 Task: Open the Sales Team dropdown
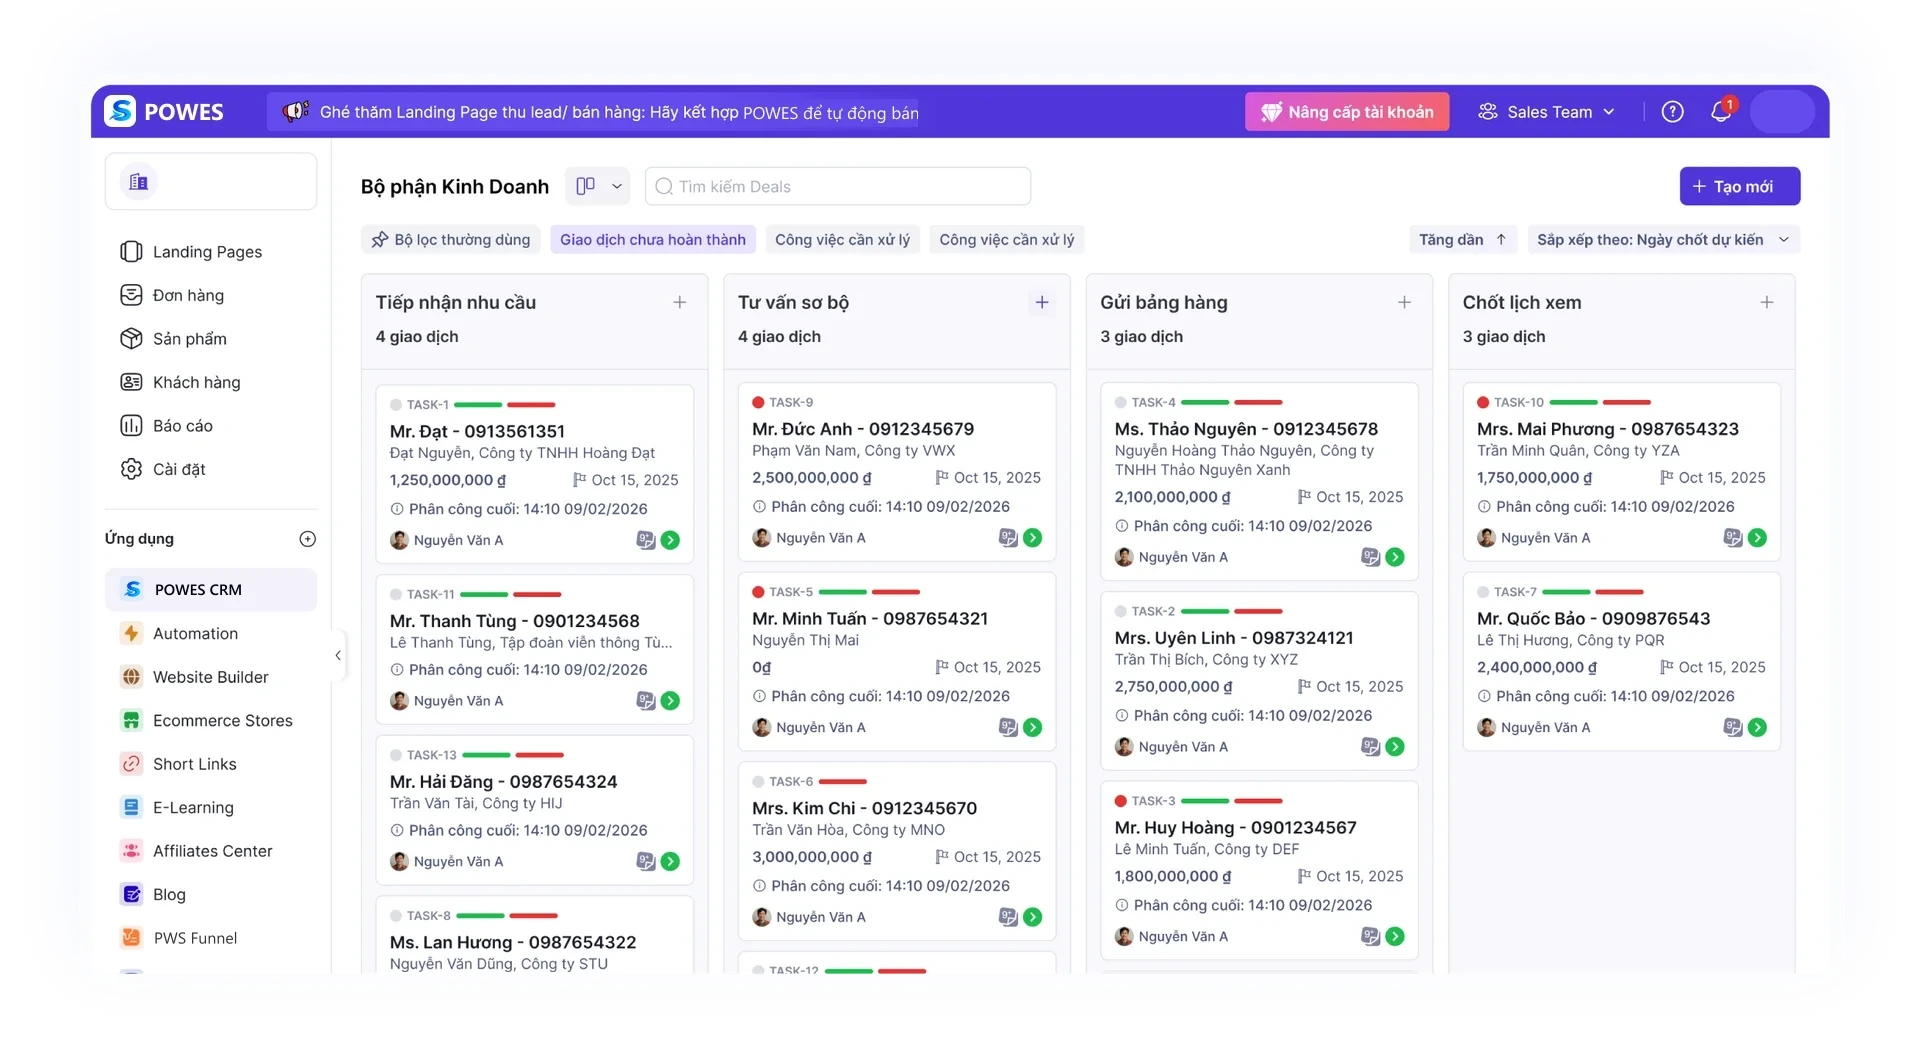pyautogui.click(x=1546, y=112)
